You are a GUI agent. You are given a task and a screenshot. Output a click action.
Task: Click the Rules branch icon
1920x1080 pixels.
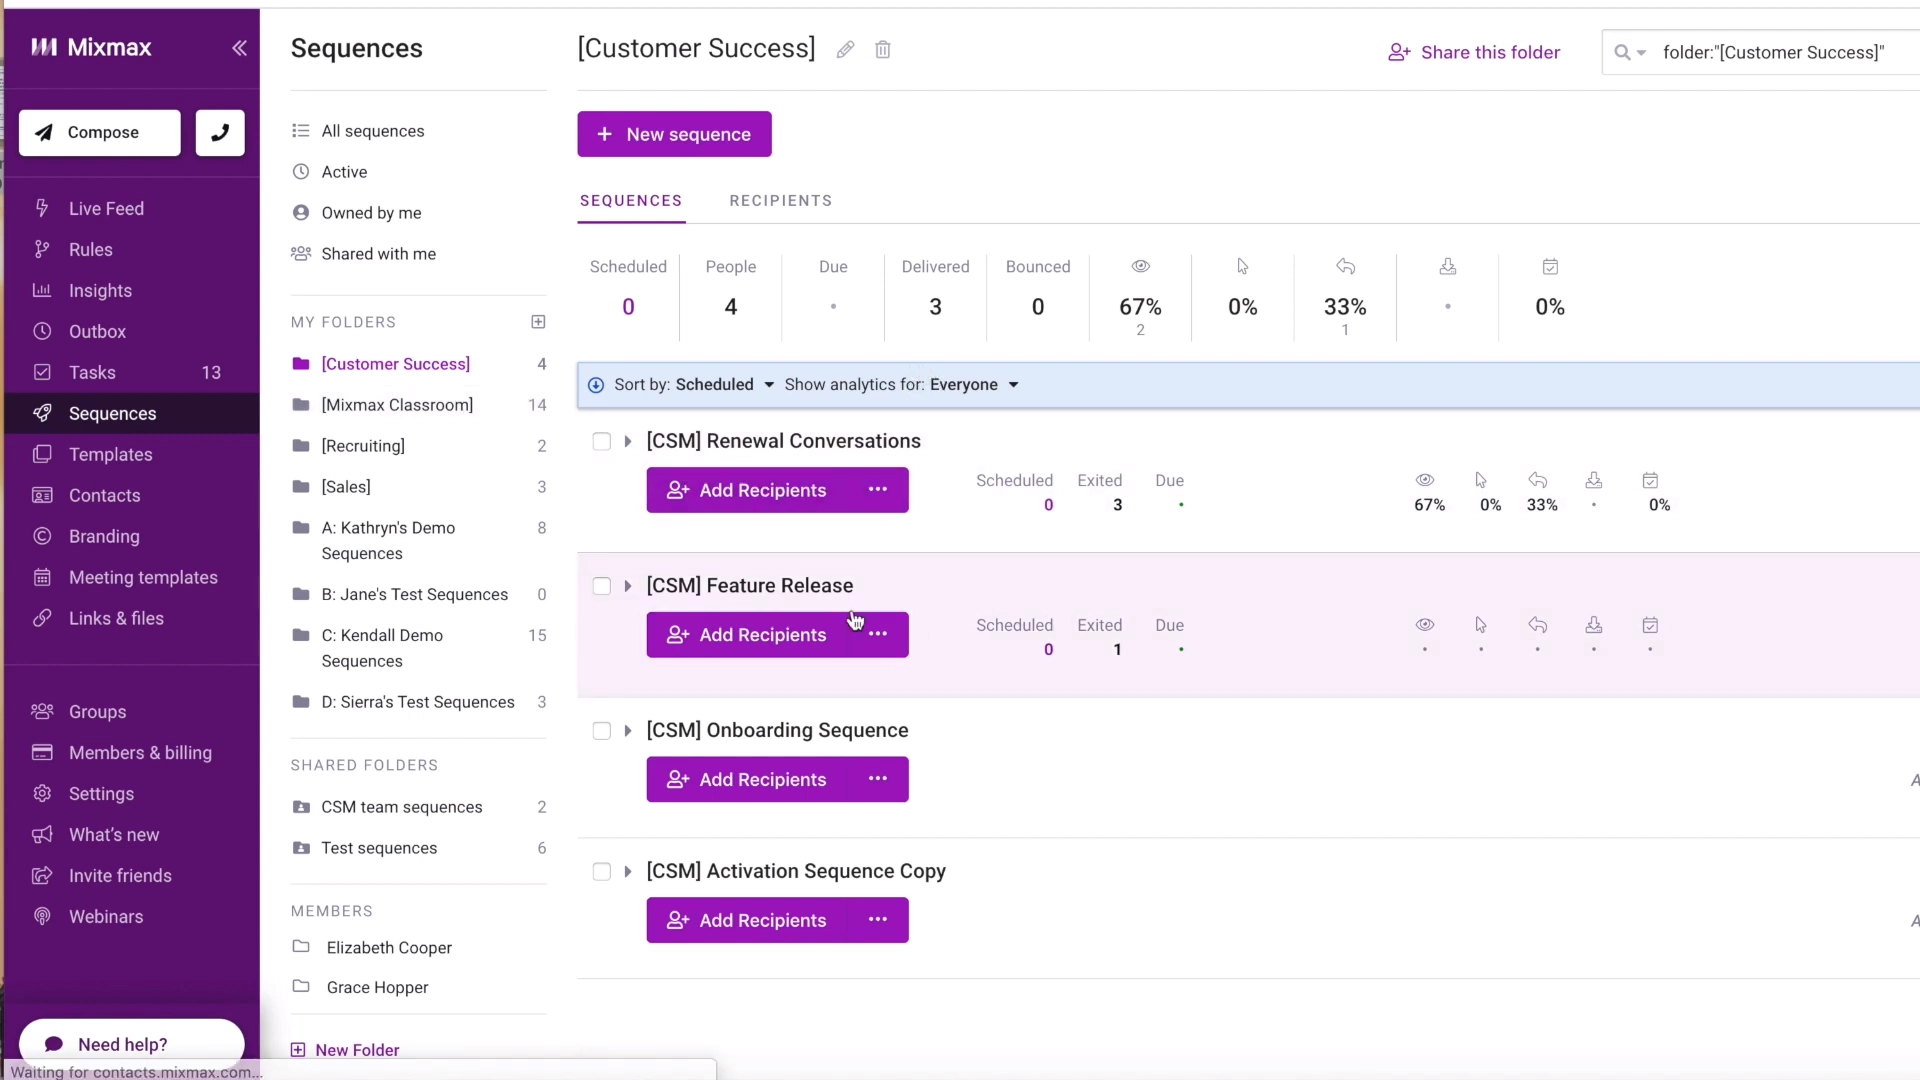pos(42,249)
